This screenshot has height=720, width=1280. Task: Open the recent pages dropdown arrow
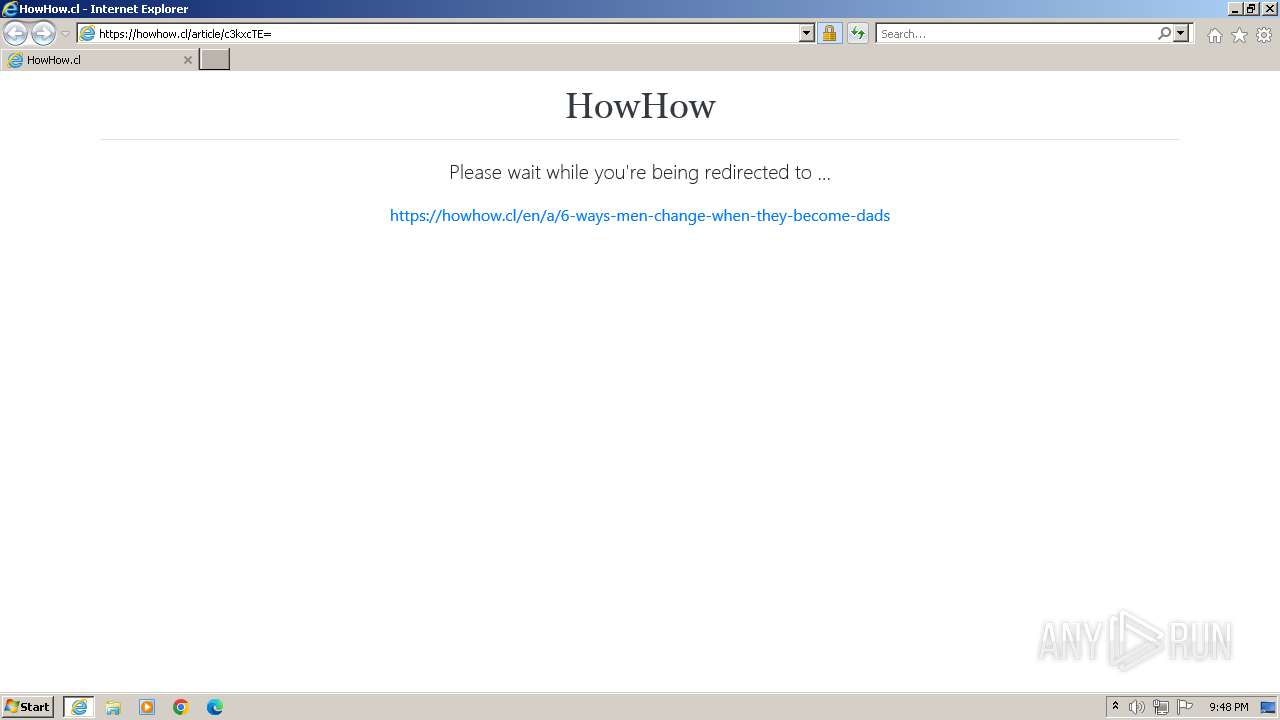pyautogui.click(x=65, y=34)
